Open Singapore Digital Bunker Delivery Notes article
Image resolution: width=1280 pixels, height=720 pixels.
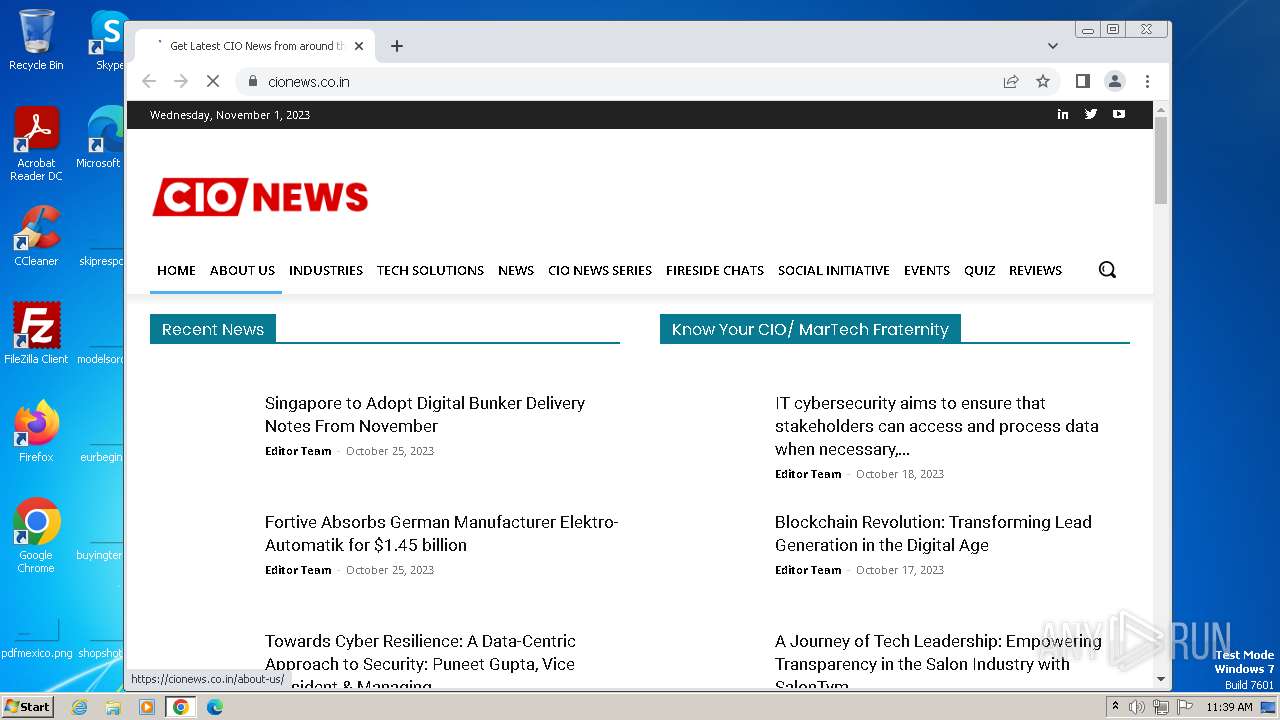click(x=425, y=414)
